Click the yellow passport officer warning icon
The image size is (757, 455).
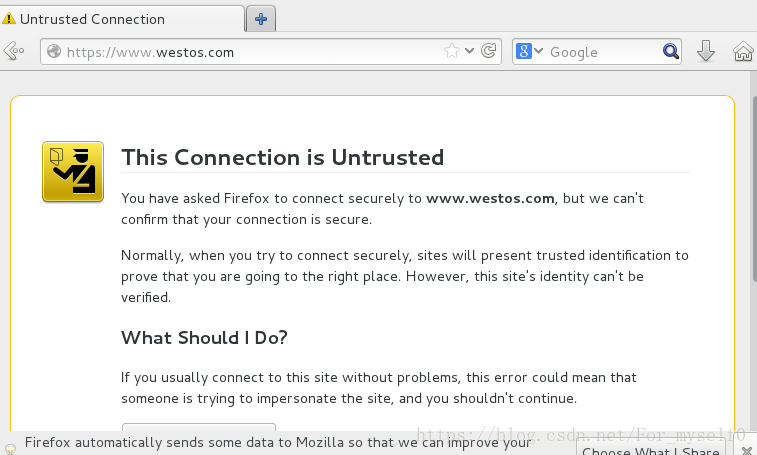click(x=73, y=171)
